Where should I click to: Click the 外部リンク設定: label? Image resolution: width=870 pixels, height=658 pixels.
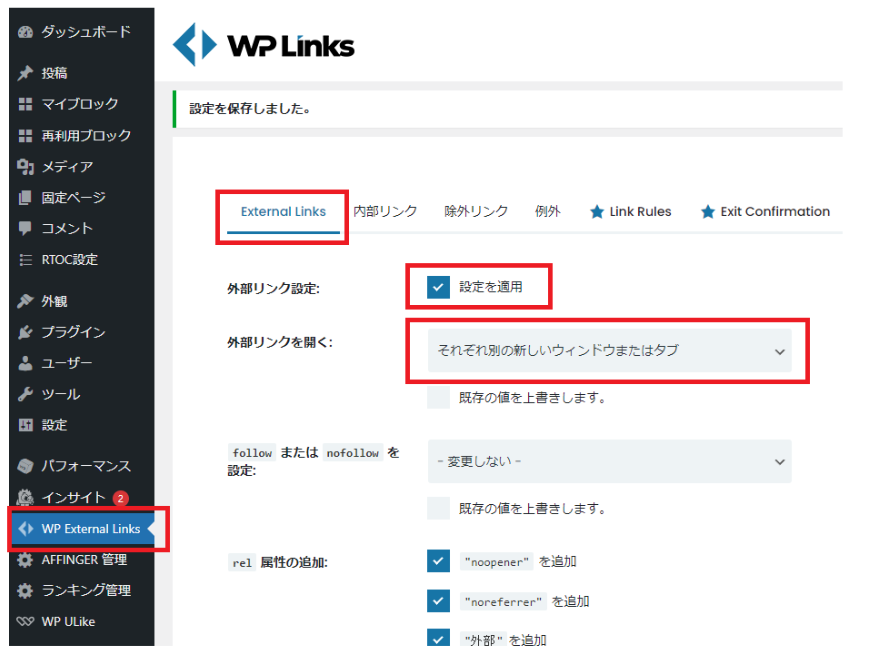coord(274,288)
